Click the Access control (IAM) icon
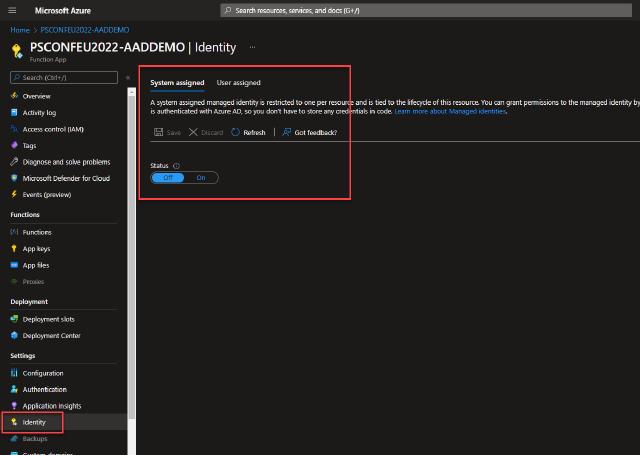 (14, 129)
